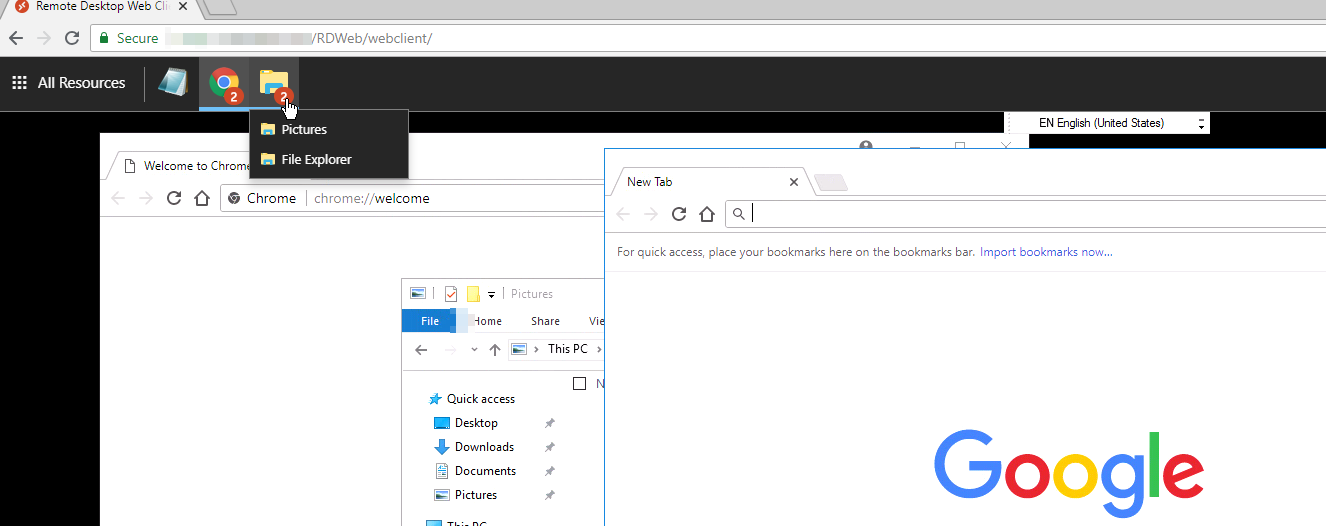Go back in the outer browser window

point(15,38)
